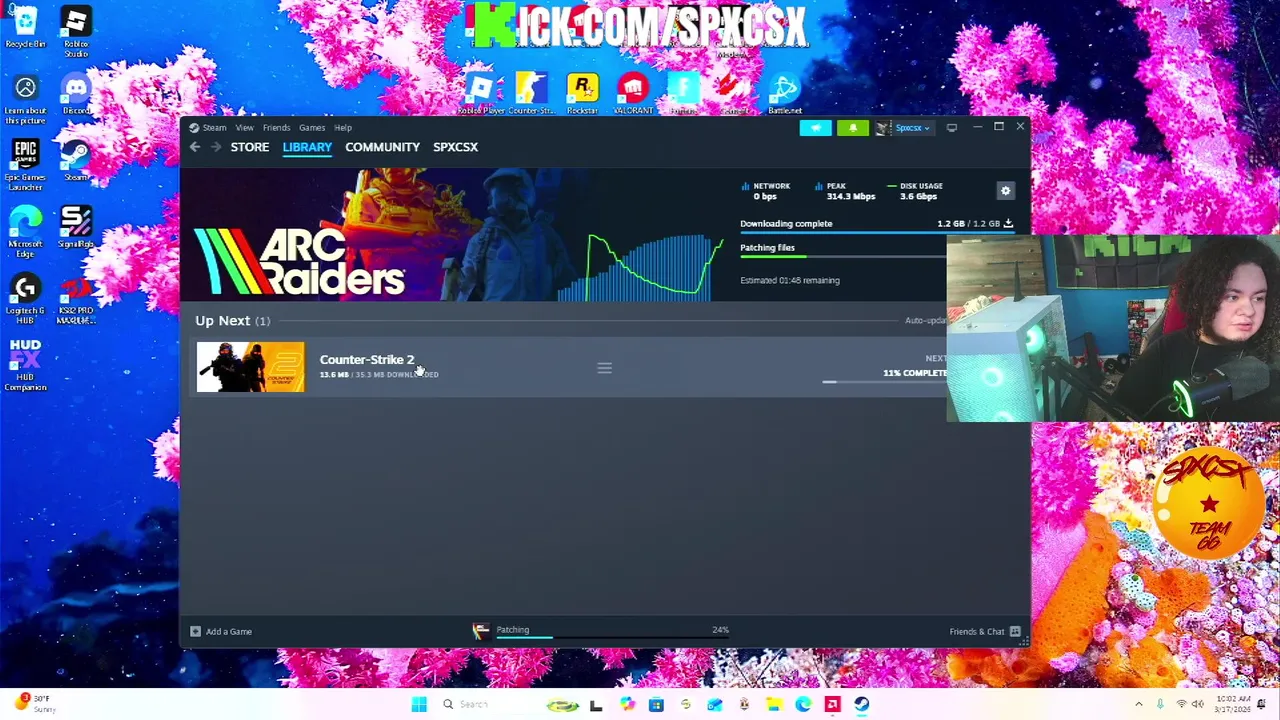
Task: Click the Patching files progress bar
Action: (x=843, y=257)
